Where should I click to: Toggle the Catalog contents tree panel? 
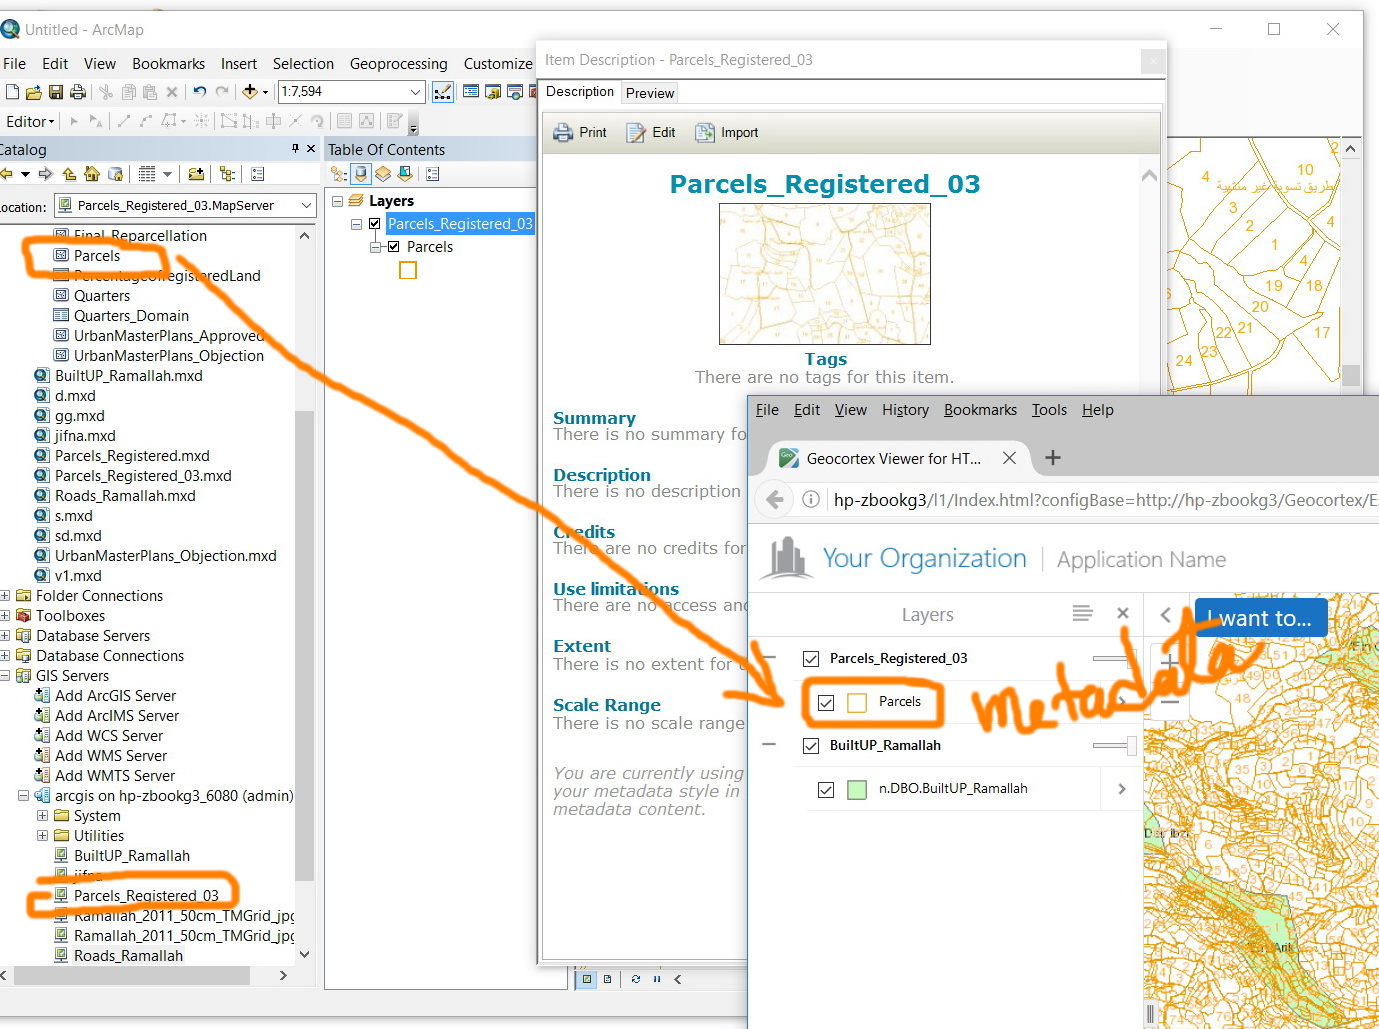pos(228,174)
